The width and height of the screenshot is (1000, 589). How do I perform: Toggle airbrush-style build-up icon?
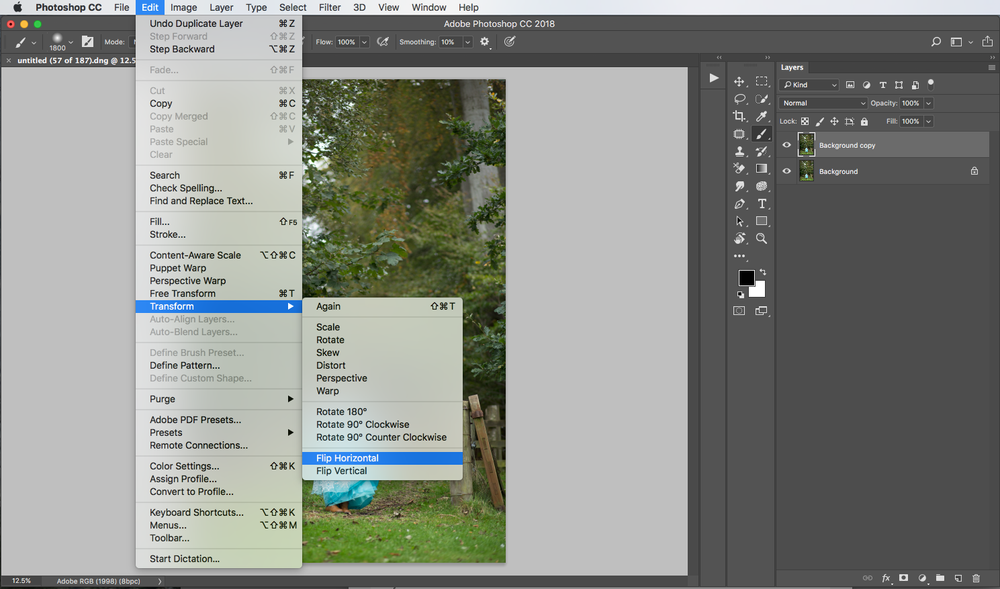coord(383,41)
